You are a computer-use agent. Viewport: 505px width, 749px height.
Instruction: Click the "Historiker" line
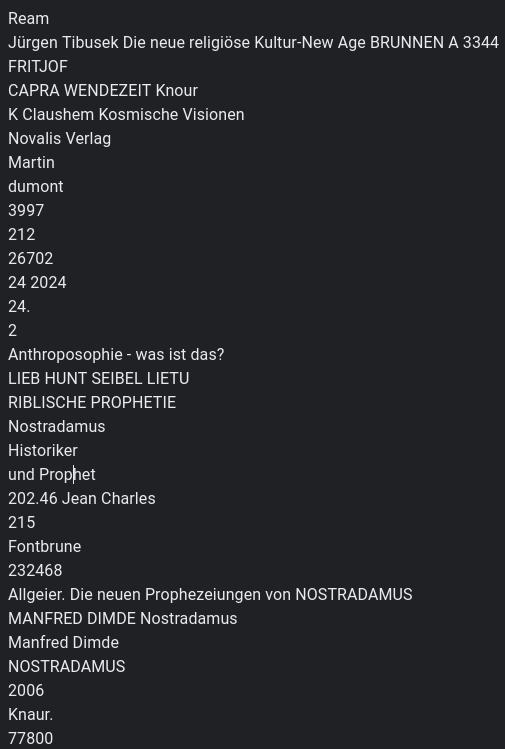pyautogui.click(x=43, y=450)
